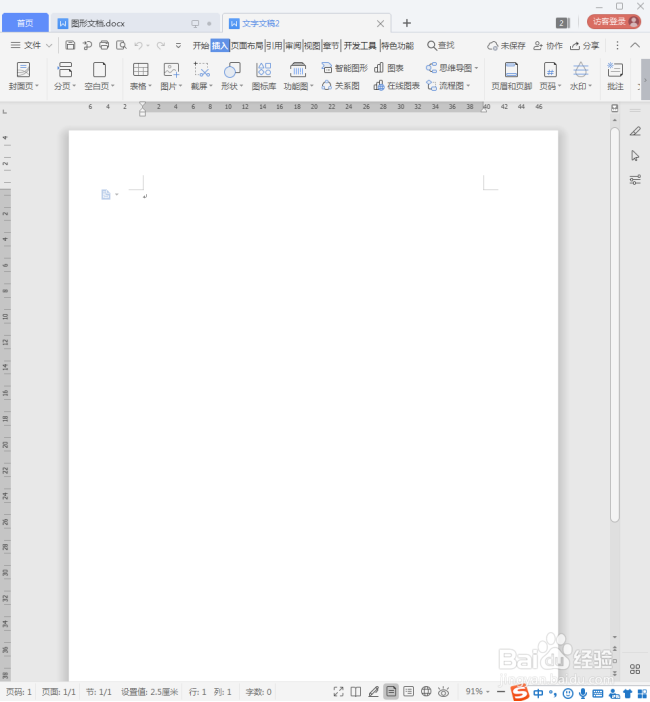This screenshot has width=650, height=702.
Task: Open the 审阅 ribbon tab
Action: [293, 46]
